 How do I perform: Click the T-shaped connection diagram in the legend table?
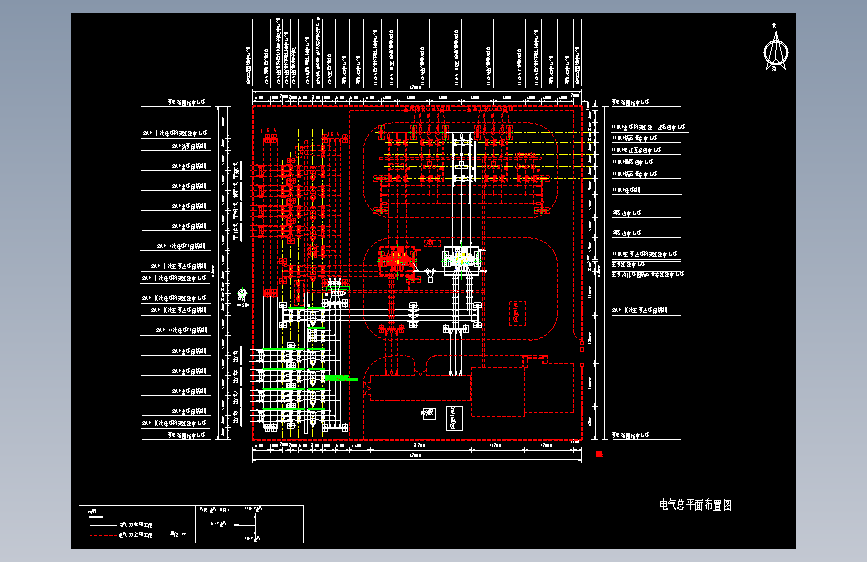(248, 524)
